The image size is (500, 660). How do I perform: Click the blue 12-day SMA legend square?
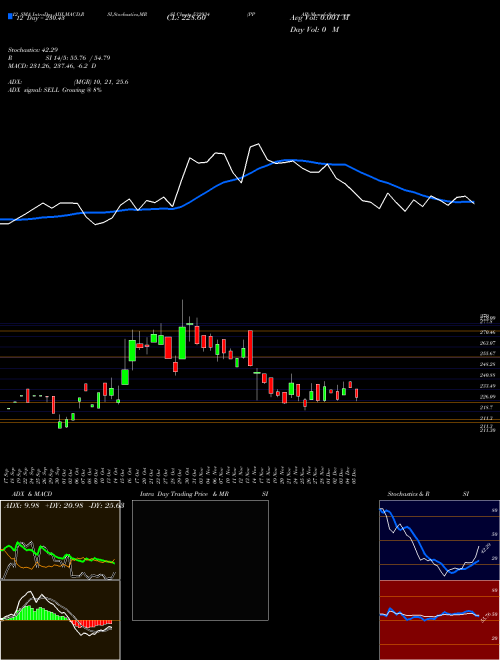click(x=10, y=17)
